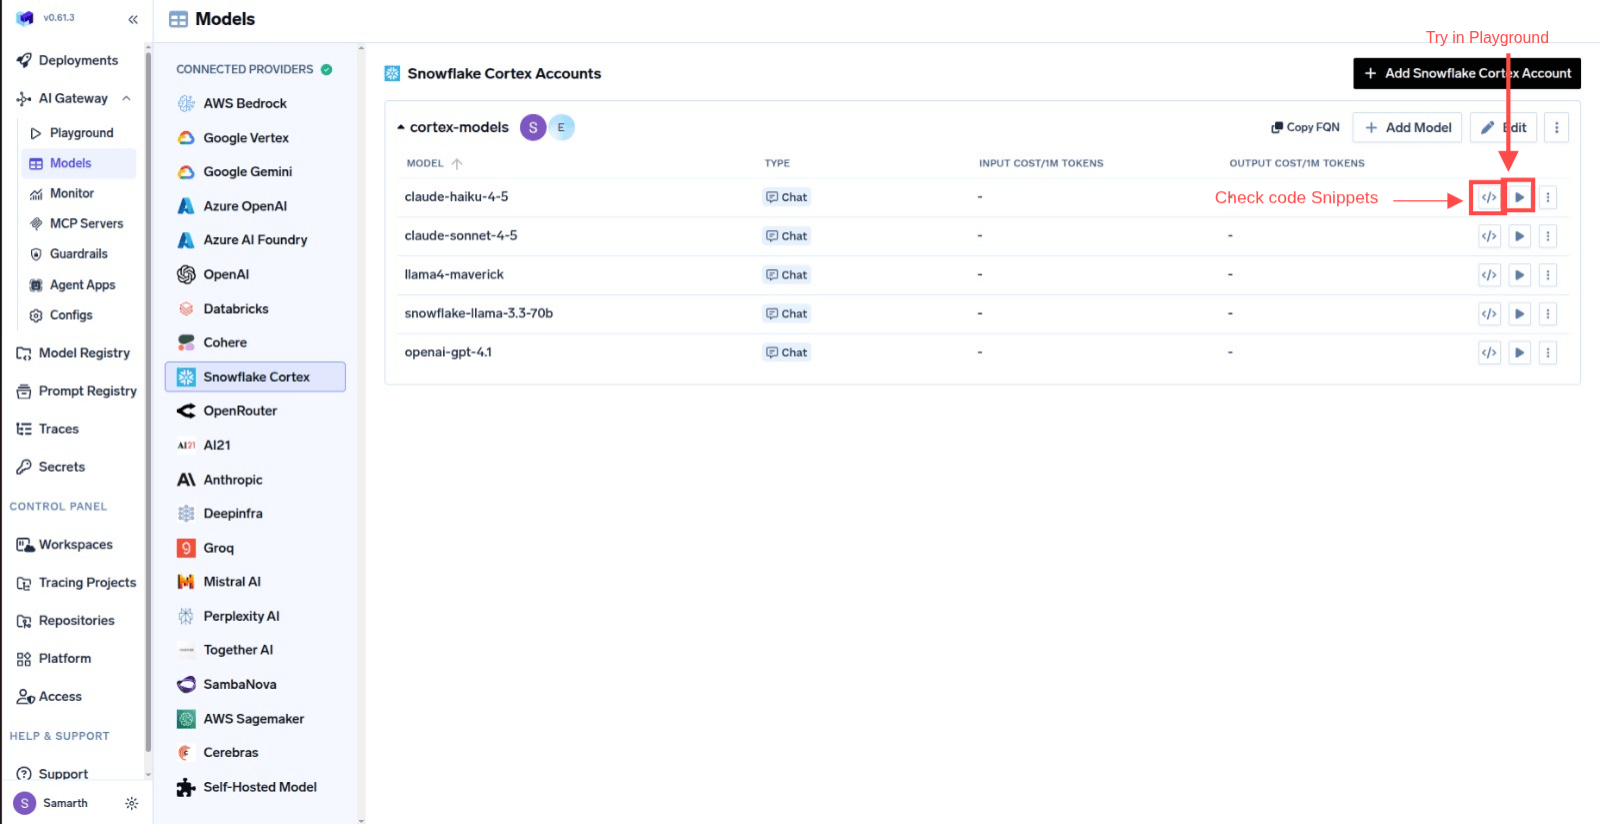Open cortex-models account kebab menu

pos(1556,127)
